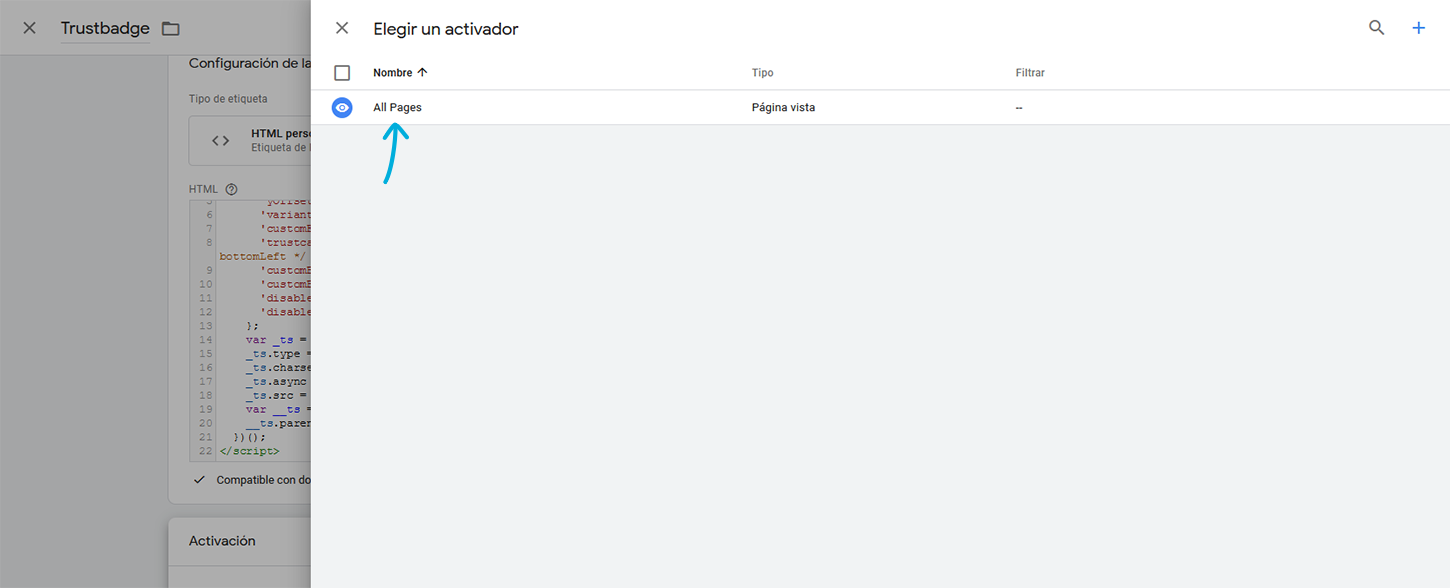The width and height of the screenshot is (1450, 588).
Task: Click the Tipo column header
Action: pyautogui.click(x=763, y=73)
